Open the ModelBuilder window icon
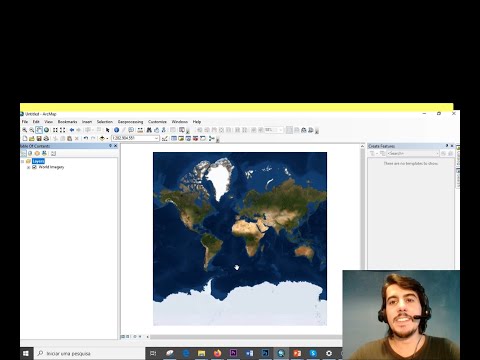This screenshot has height=360, width=480. pyautogui.click(x=212, y=138)
